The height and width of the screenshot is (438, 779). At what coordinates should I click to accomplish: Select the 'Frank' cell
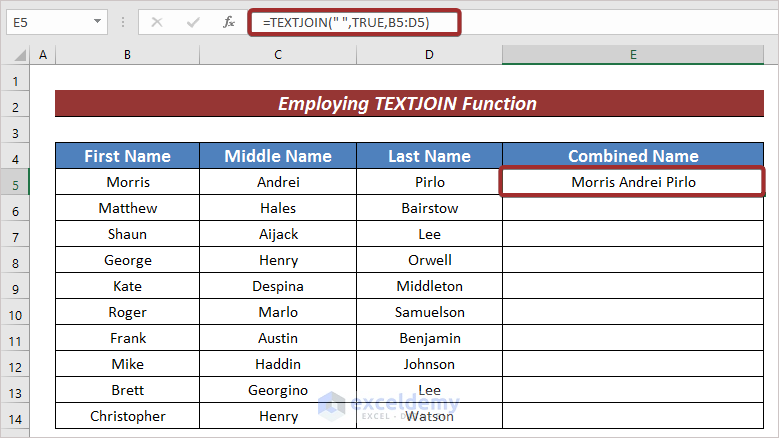pos(127,338)
